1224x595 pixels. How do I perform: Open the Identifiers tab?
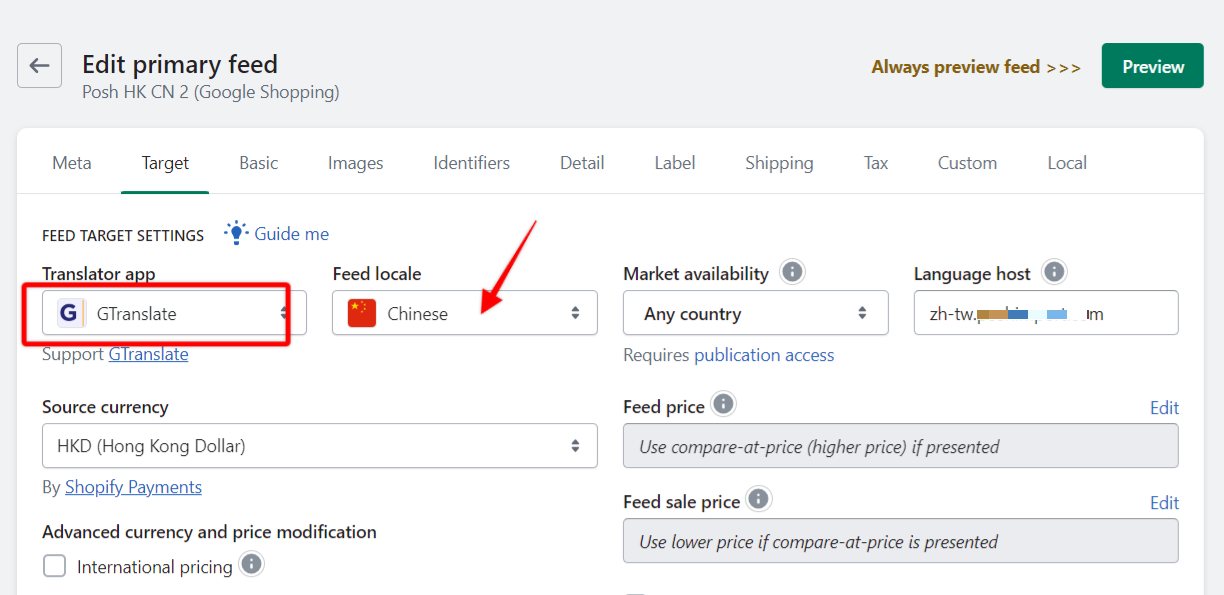471,163
